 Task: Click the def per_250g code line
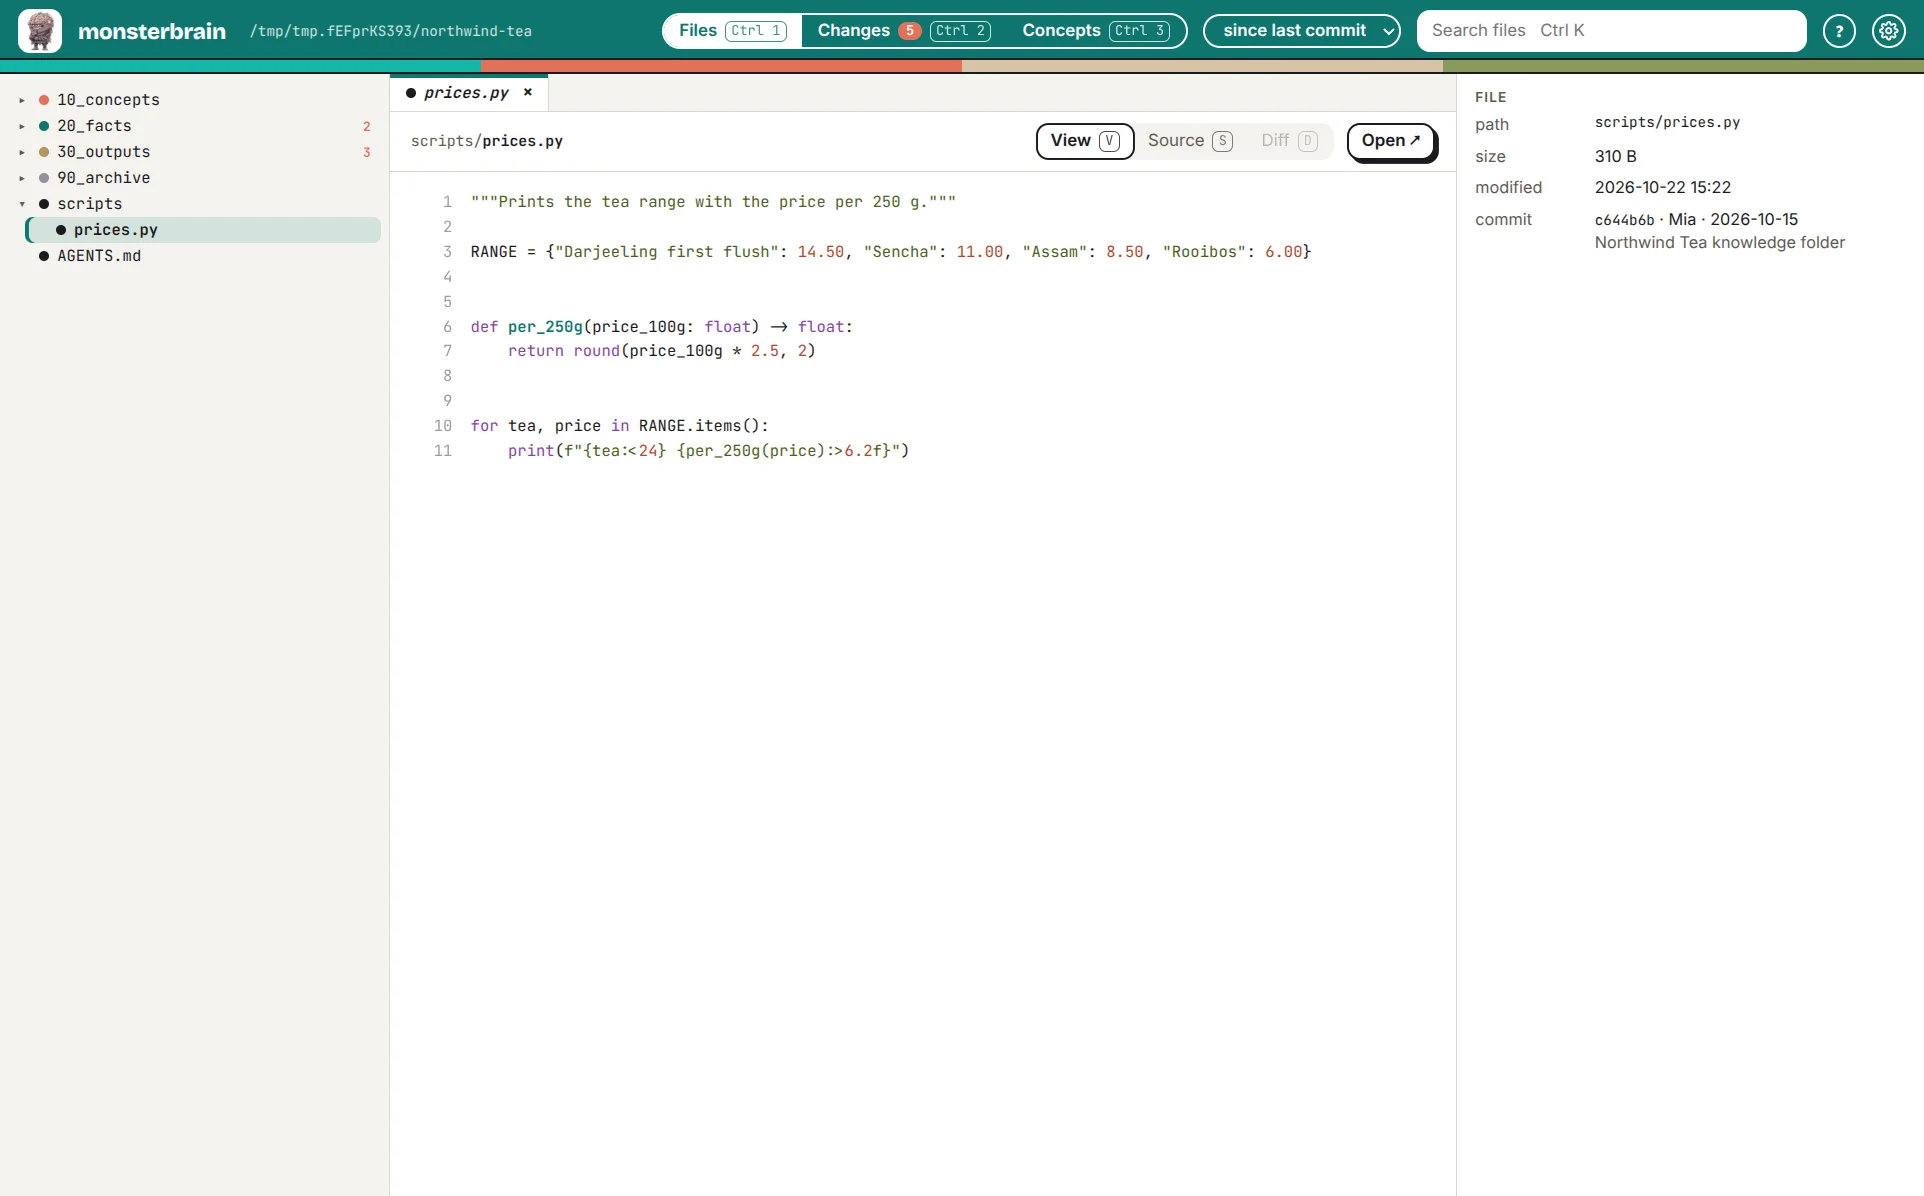[661, 327]
